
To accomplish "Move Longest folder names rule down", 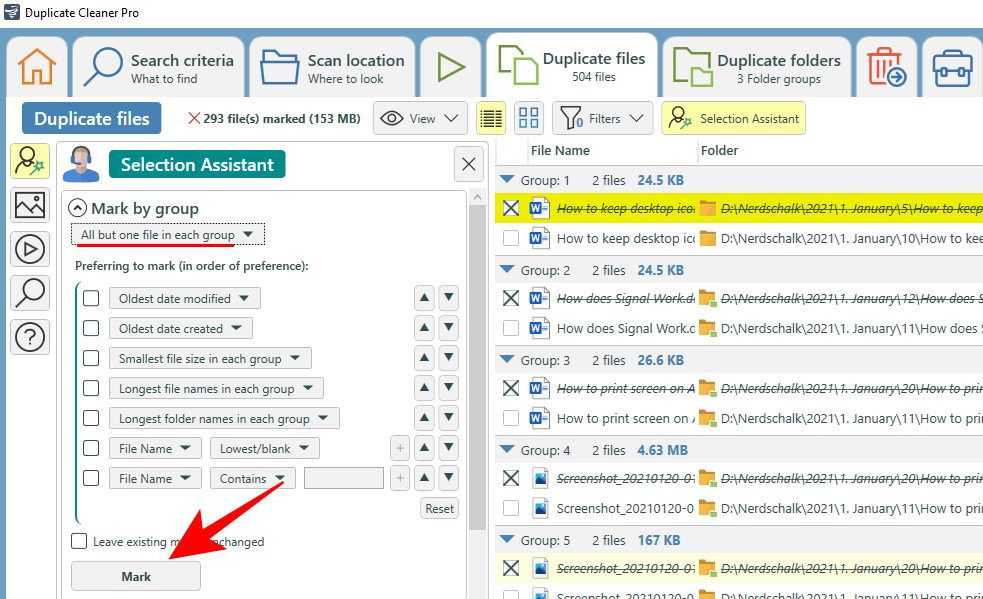I will tap(449, 418).
